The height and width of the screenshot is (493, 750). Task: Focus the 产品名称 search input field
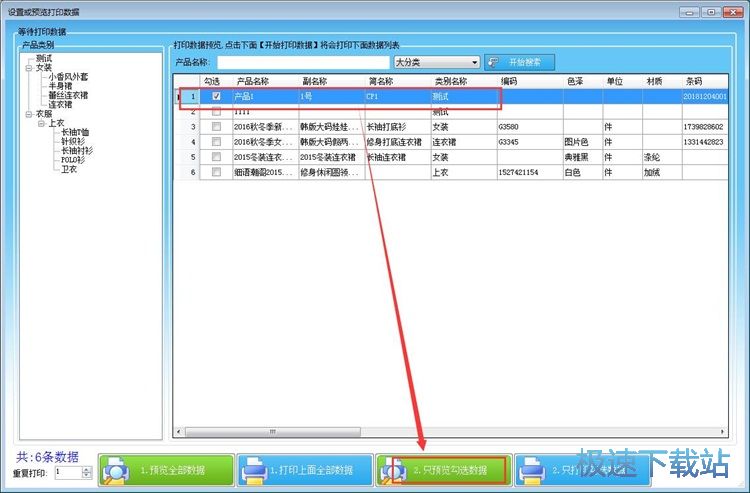click(x=303, y=62)
